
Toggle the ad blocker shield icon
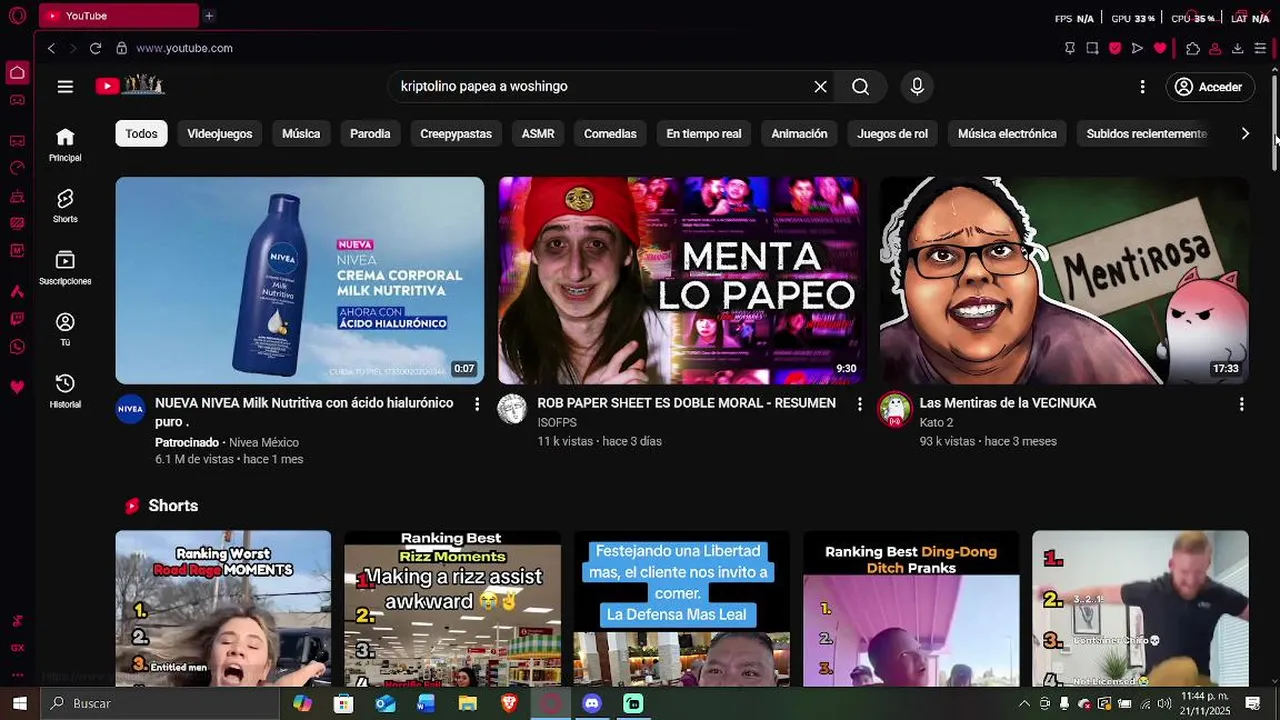point(1115,48)
